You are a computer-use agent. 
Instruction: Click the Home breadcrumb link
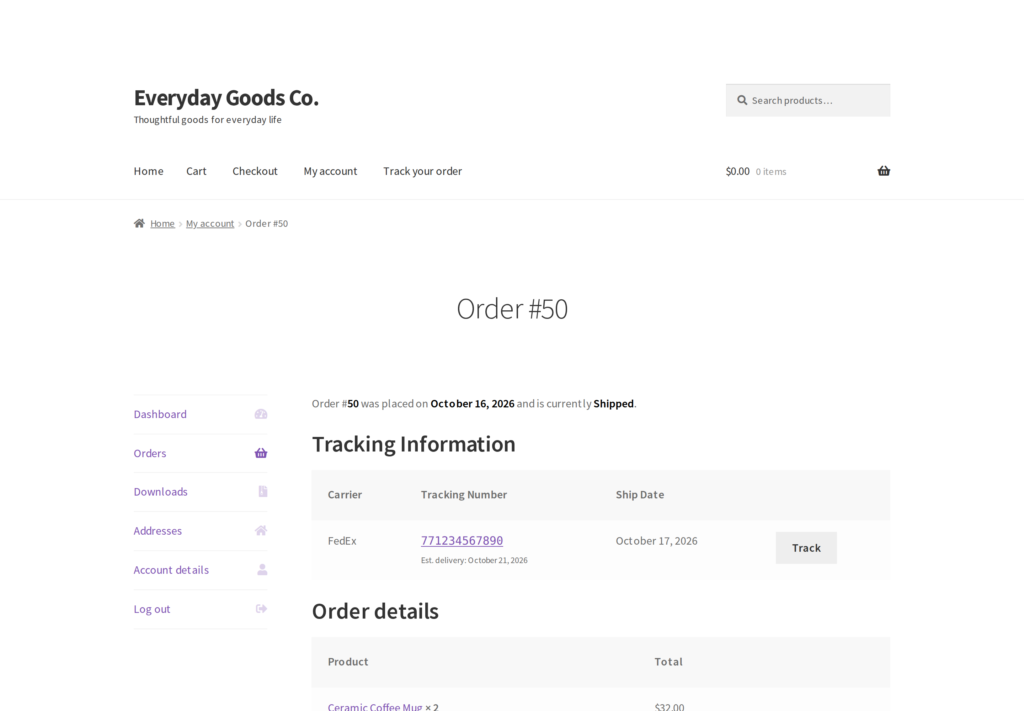point(162,223)
